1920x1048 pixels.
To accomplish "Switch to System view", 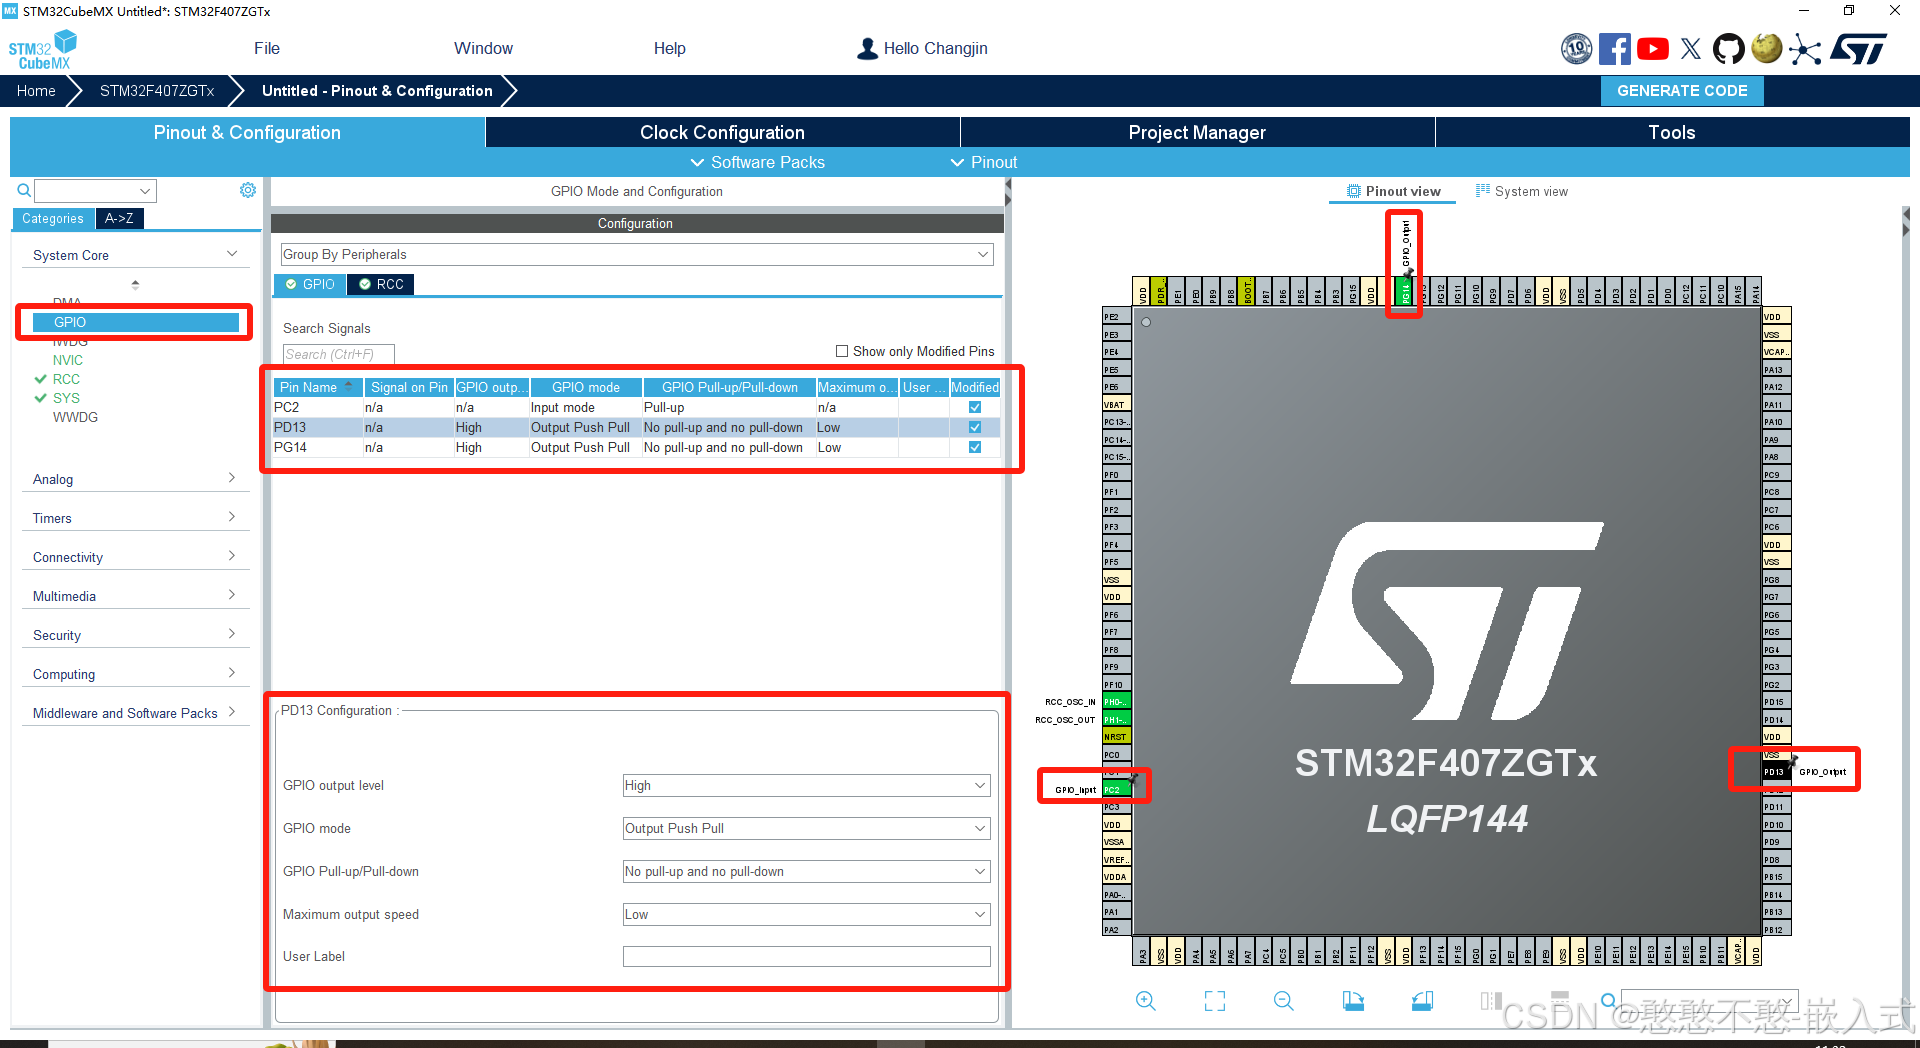I will click(1522, 191).
